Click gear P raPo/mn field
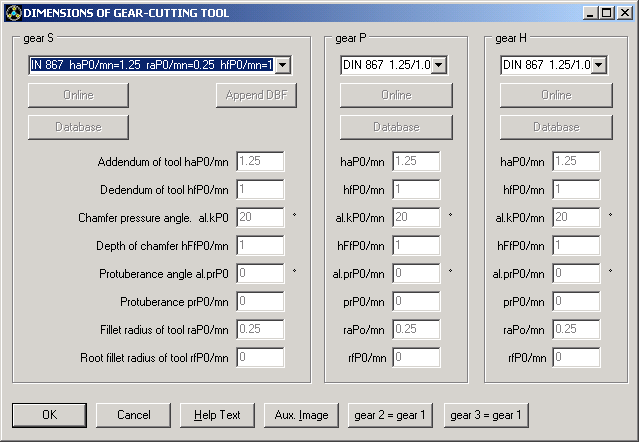 (416, 329)
